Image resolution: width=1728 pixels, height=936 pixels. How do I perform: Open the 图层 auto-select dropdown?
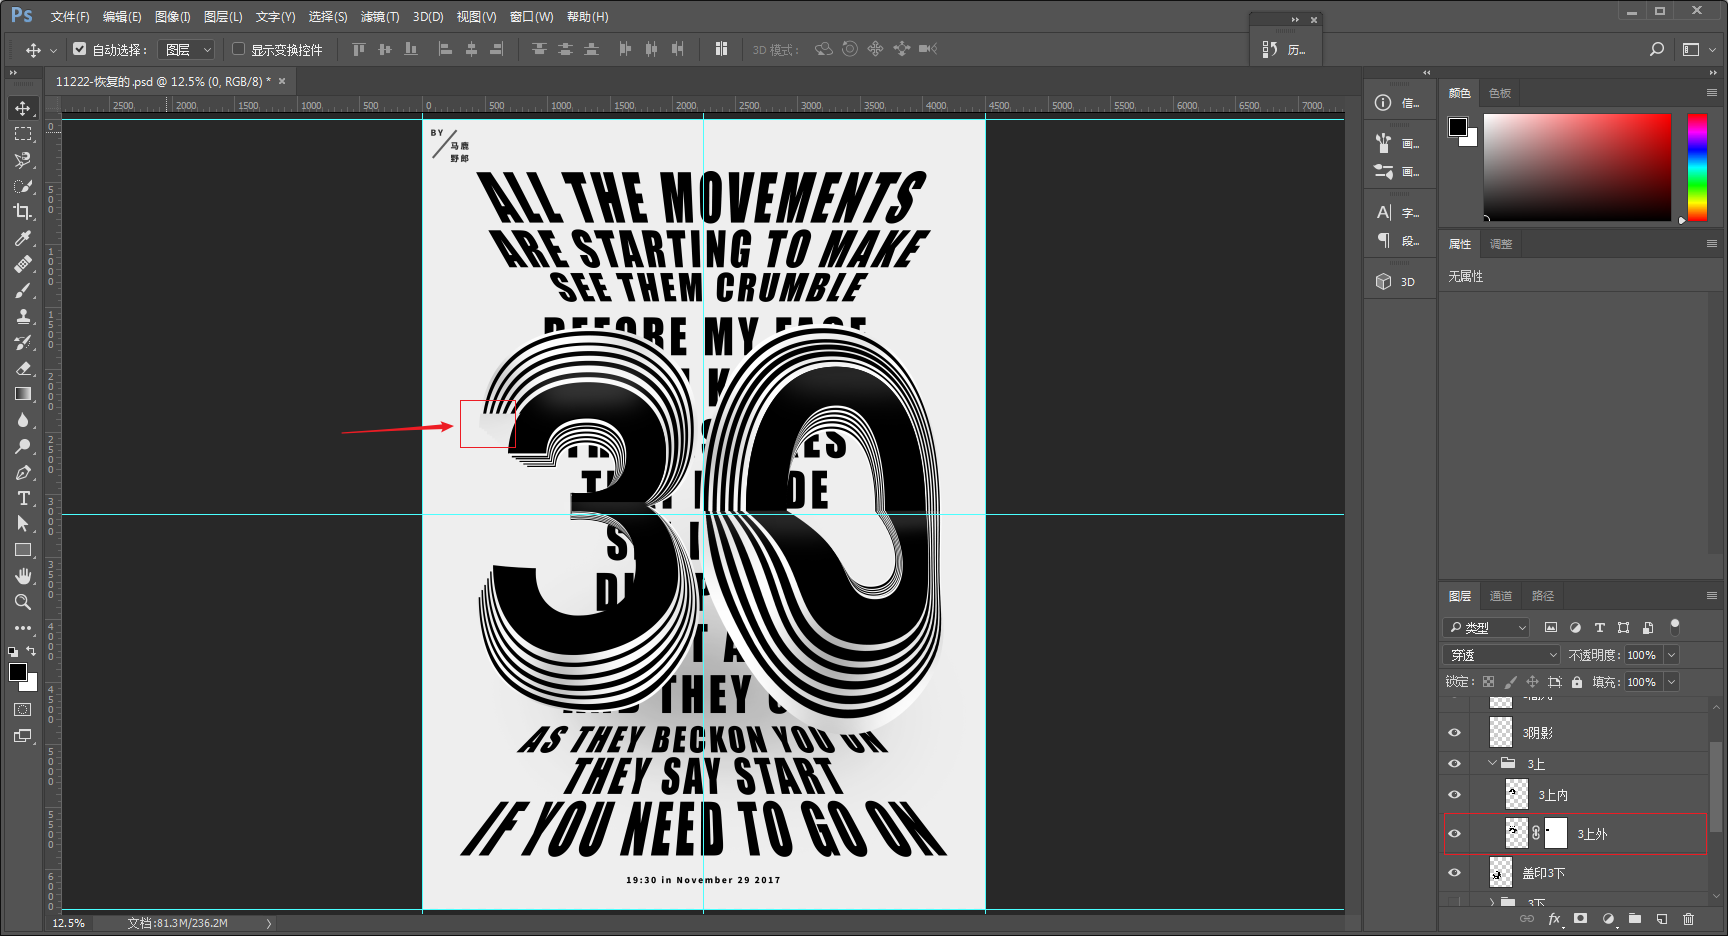click(188, 49)
